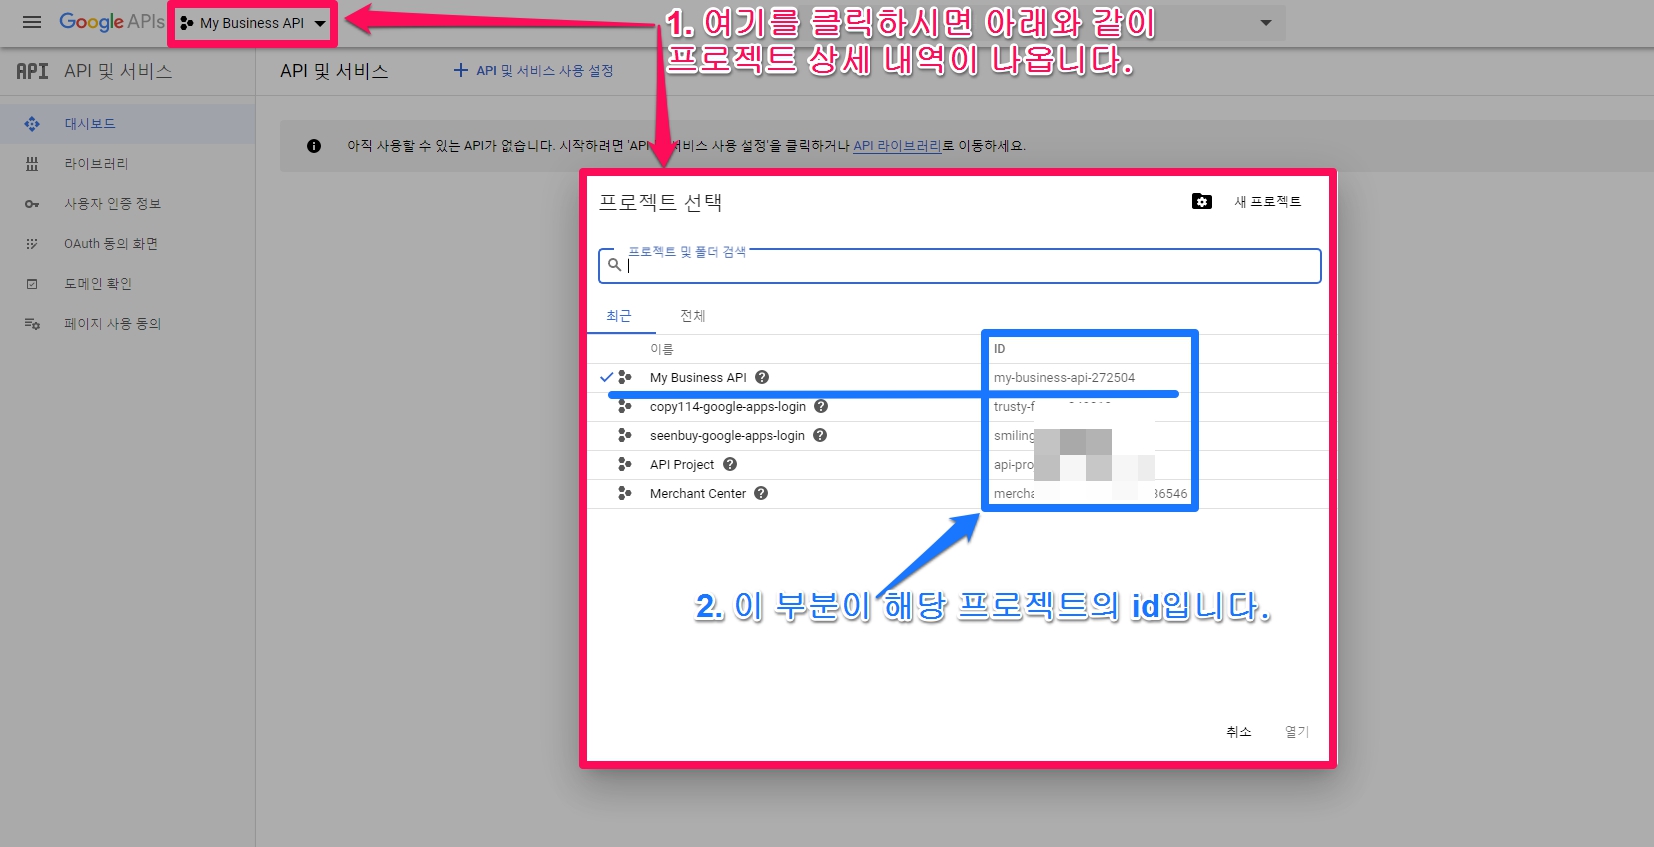This screenshot has height=847, width=1654.
Task: Click the OAuth consent screen icon
Action: click(x=32, y=244)
